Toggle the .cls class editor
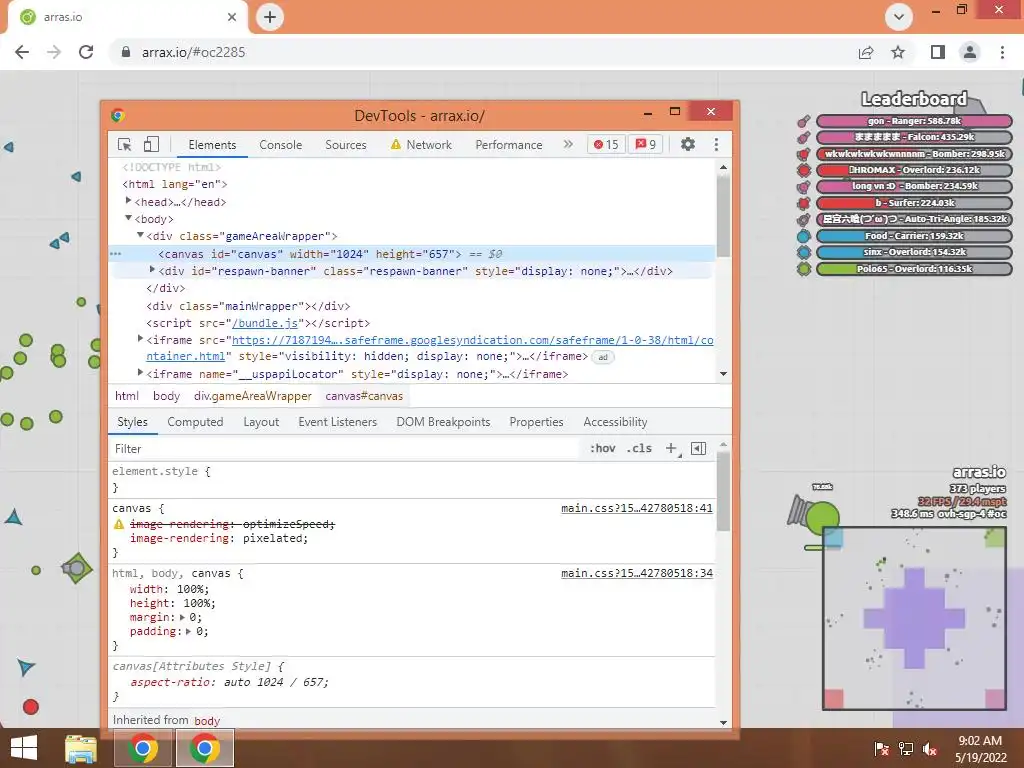 [639, 448]
